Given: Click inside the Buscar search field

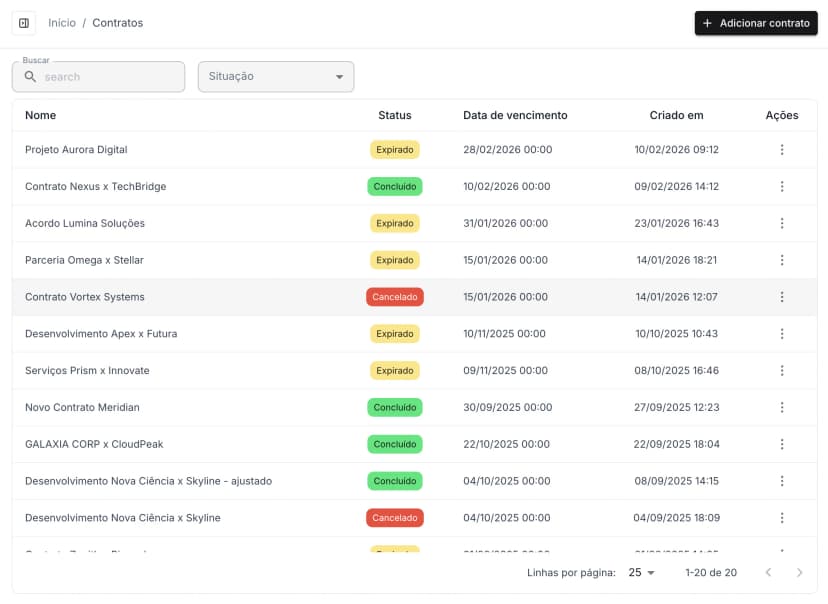Looking at the screenshot, I should pyautogui.click(x=110, y=77).
